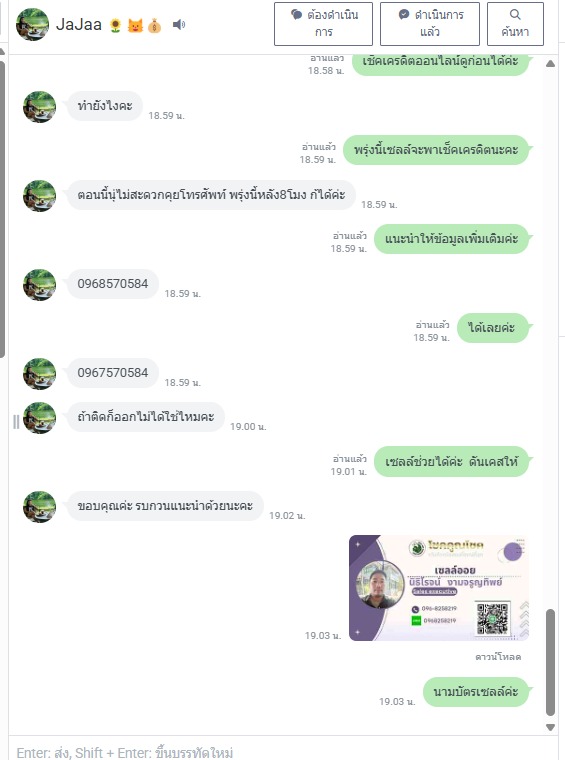Open JaJaa's profile picture in header
Image resolution: width=565 pixels, height=760 pixels.
(x=32, y=24)
